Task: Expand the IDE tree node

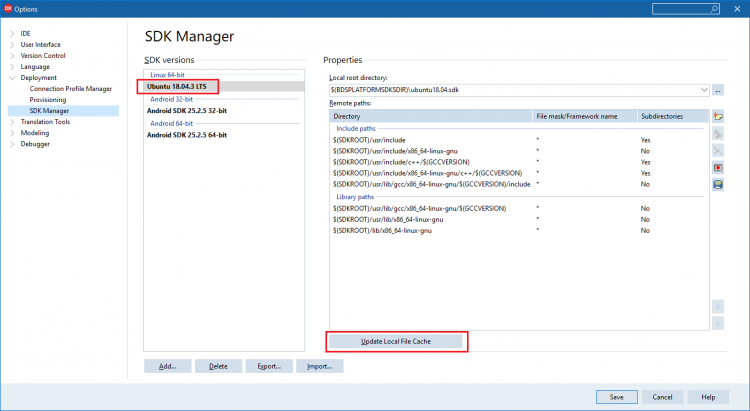Action: (x=12, y=33)
